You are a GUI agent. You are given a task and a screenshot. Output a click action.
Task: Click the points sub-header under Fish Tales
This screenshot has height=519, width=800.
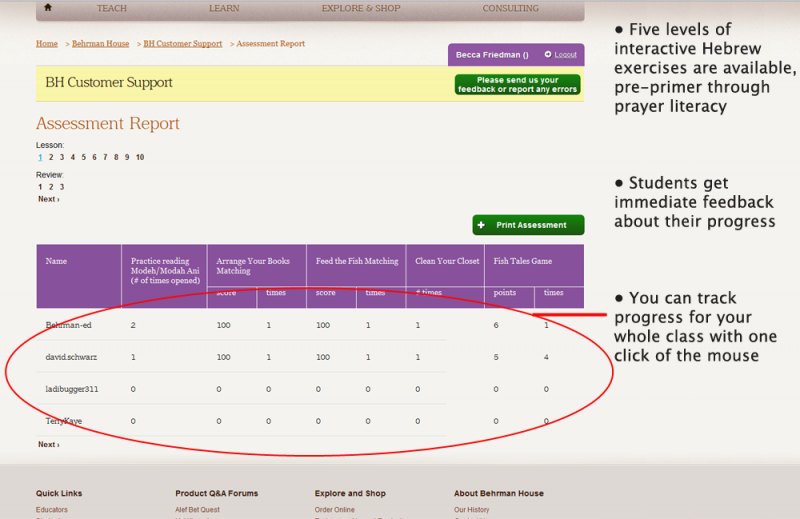tap(505, 292)
